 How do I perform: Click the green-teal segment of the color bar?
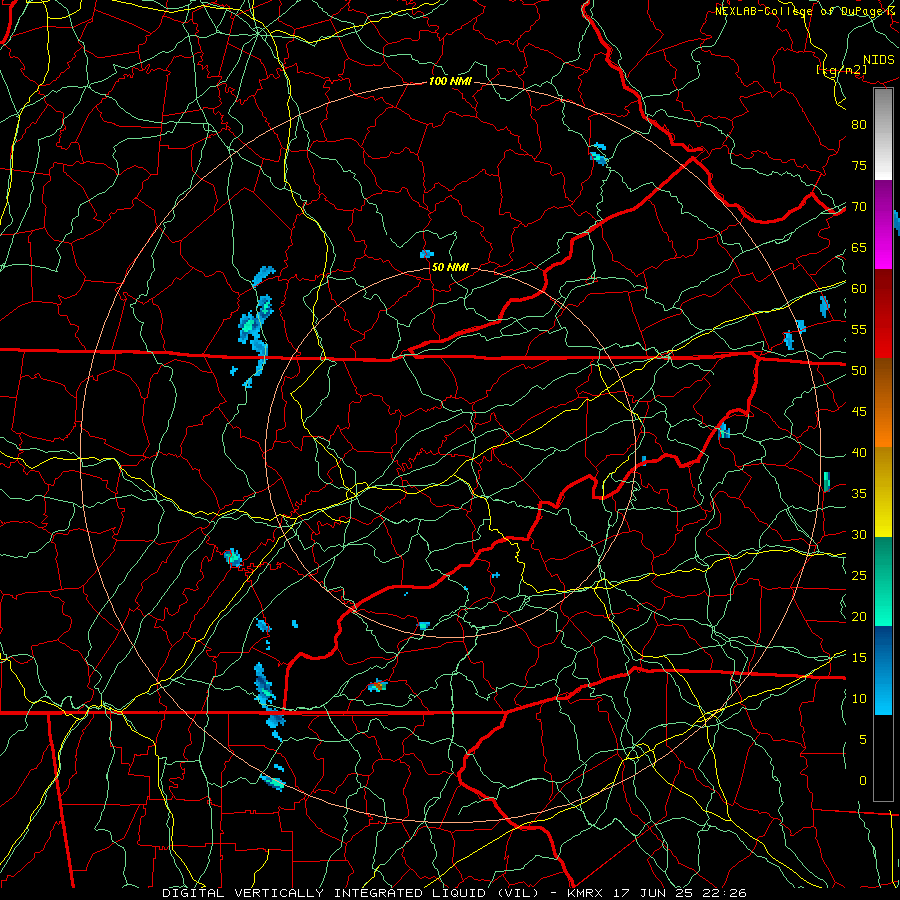(883, 581)
